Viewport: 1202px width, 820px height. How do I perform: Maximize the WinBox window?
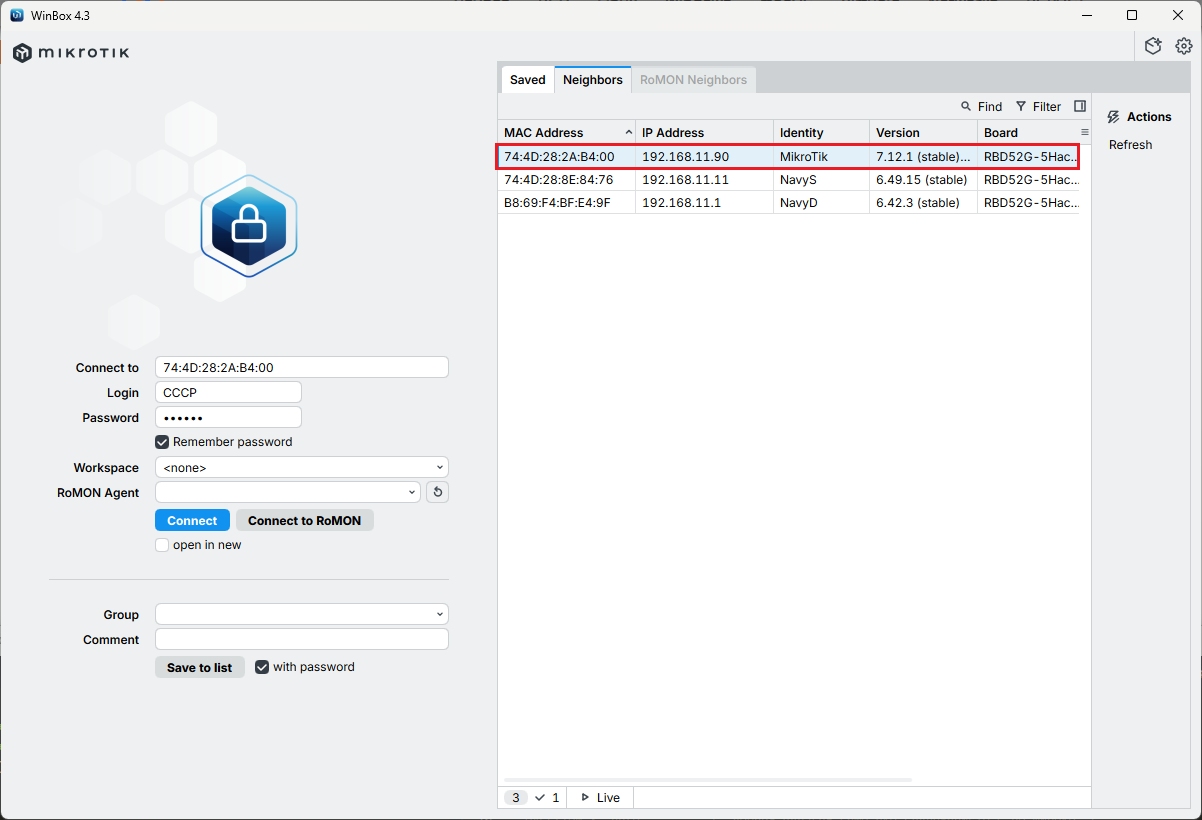1132,15
